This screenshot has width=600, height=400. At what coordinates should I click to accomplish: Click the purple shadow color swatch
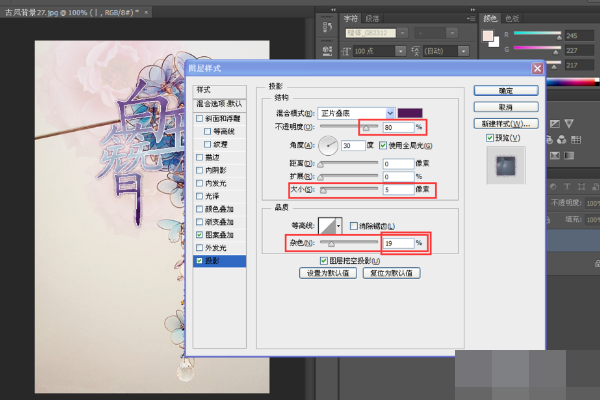[410, 113]
